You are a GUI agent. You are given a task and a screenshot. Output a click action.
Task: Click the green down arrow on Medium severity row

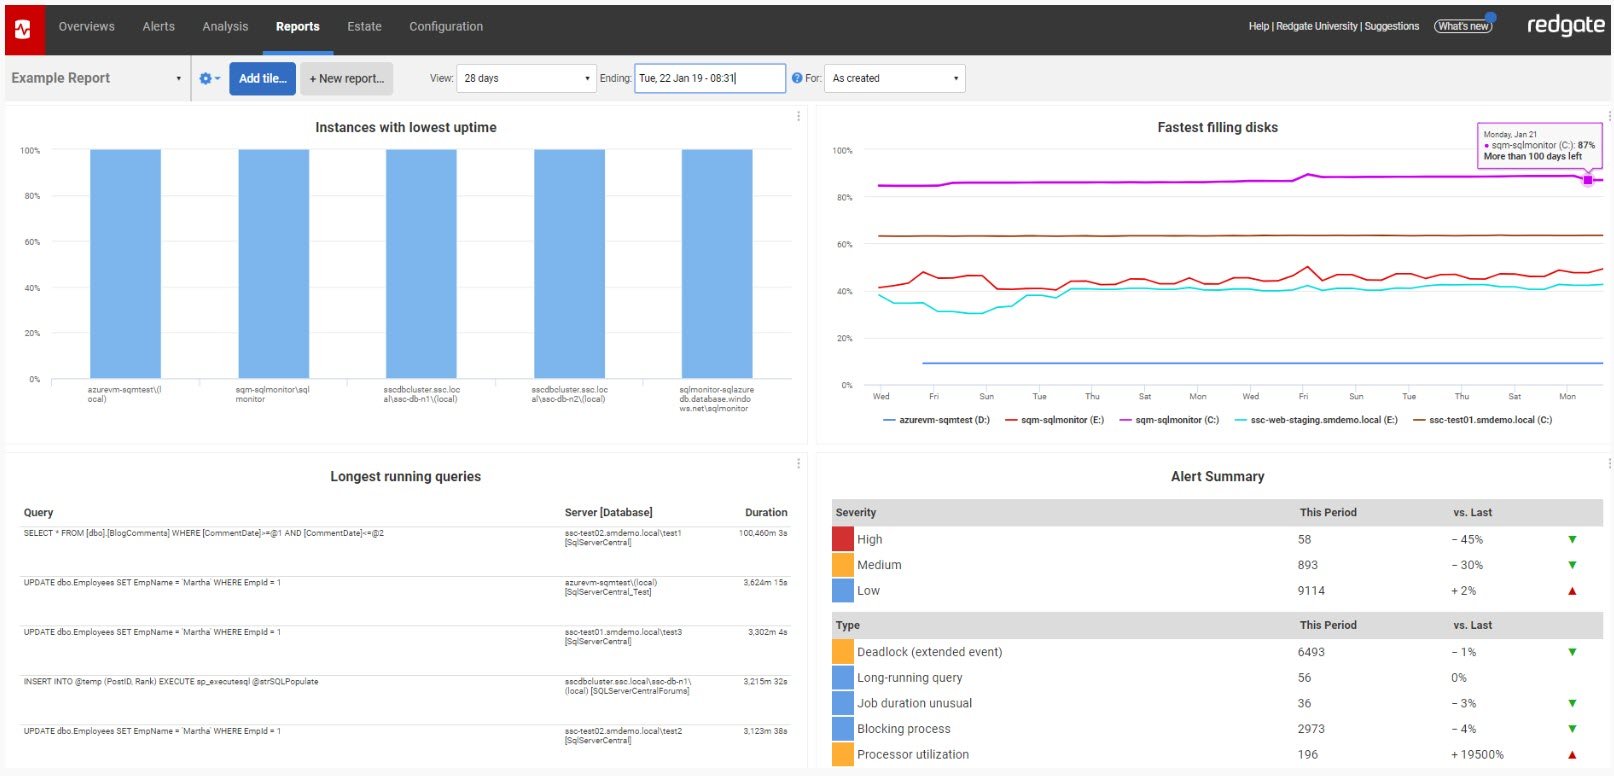tap(1572, 565)
